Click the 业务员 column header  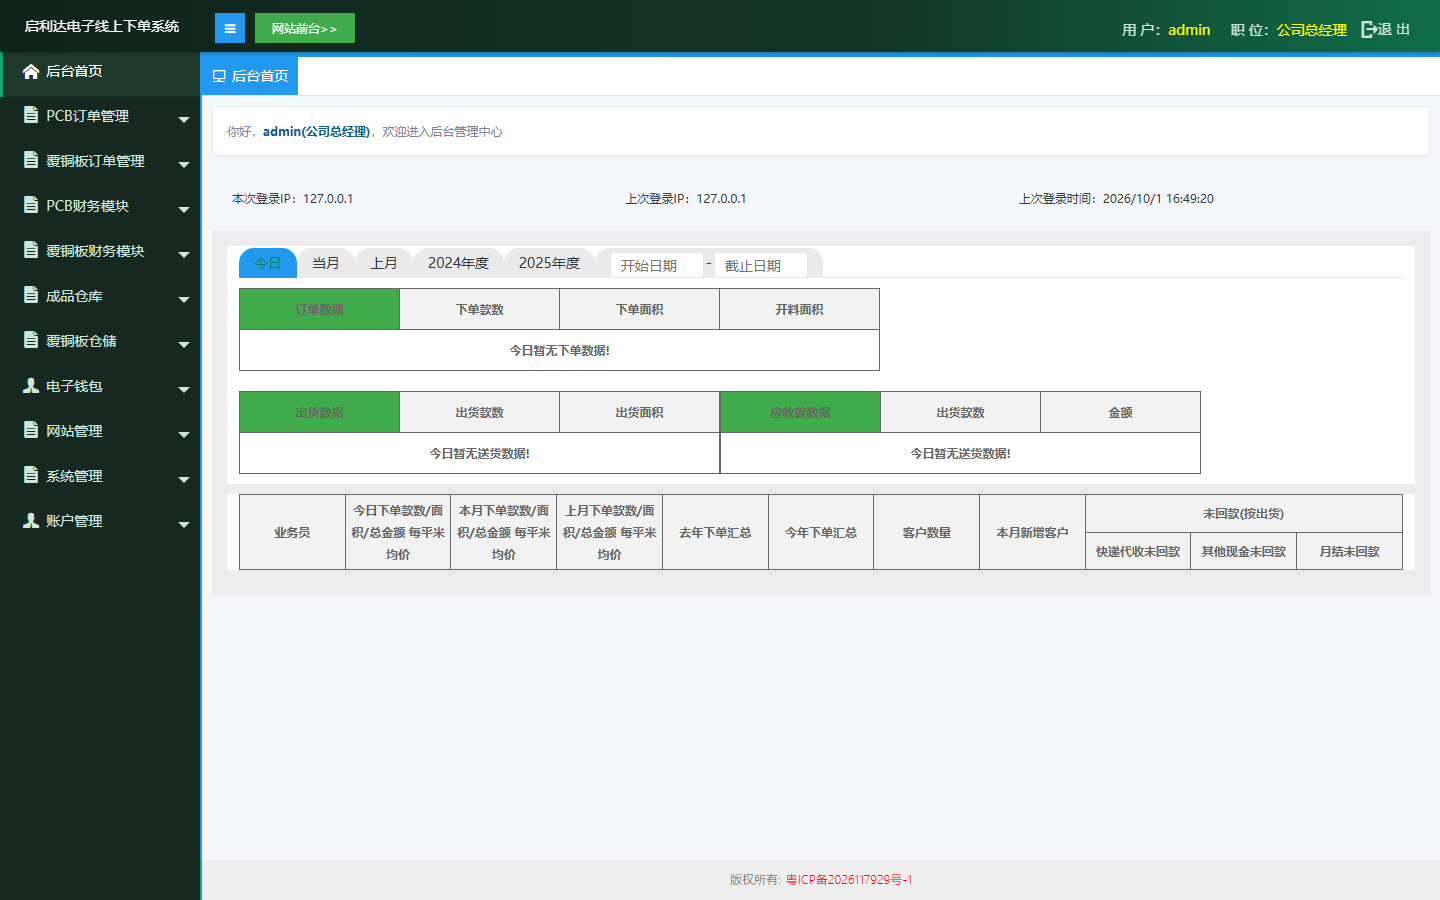tap(292, 533)
